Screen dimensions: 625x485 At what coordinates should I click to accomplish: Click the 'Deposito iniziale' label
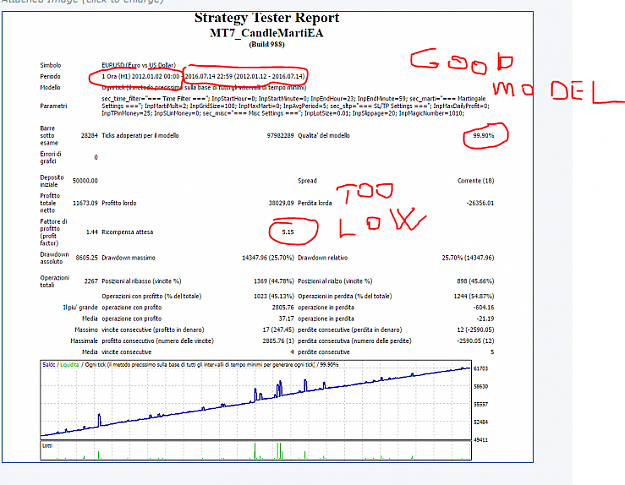(52, 181)
